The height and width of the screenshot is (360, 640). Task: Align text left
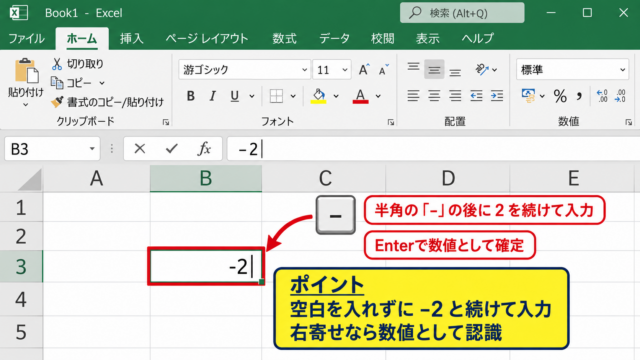click(x=413, y=96)
